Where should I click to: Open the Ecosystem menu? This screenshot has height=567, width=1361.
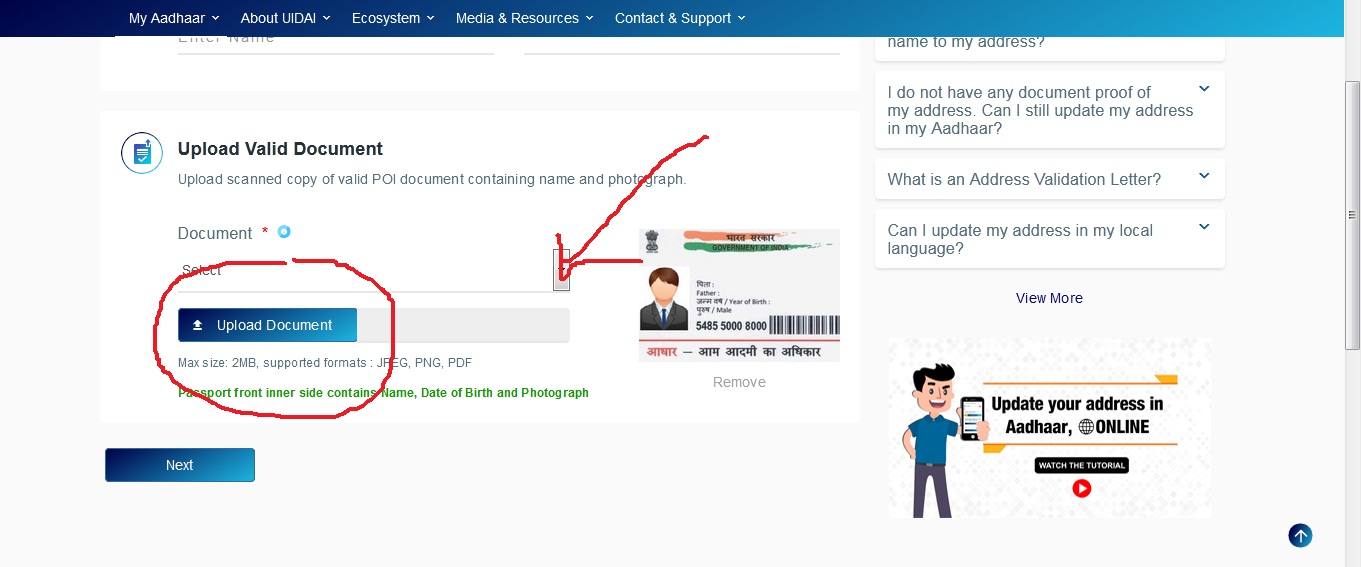pyautogui.click(x=393, y=18)
